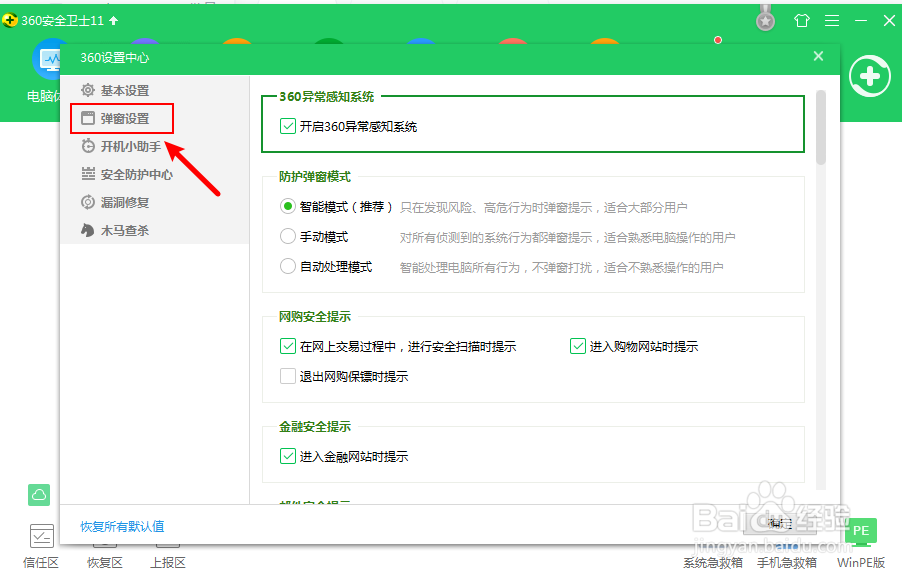Open the skin shirt icon in title bar
This screenshot has height=577, width=902.
(801, 21)
